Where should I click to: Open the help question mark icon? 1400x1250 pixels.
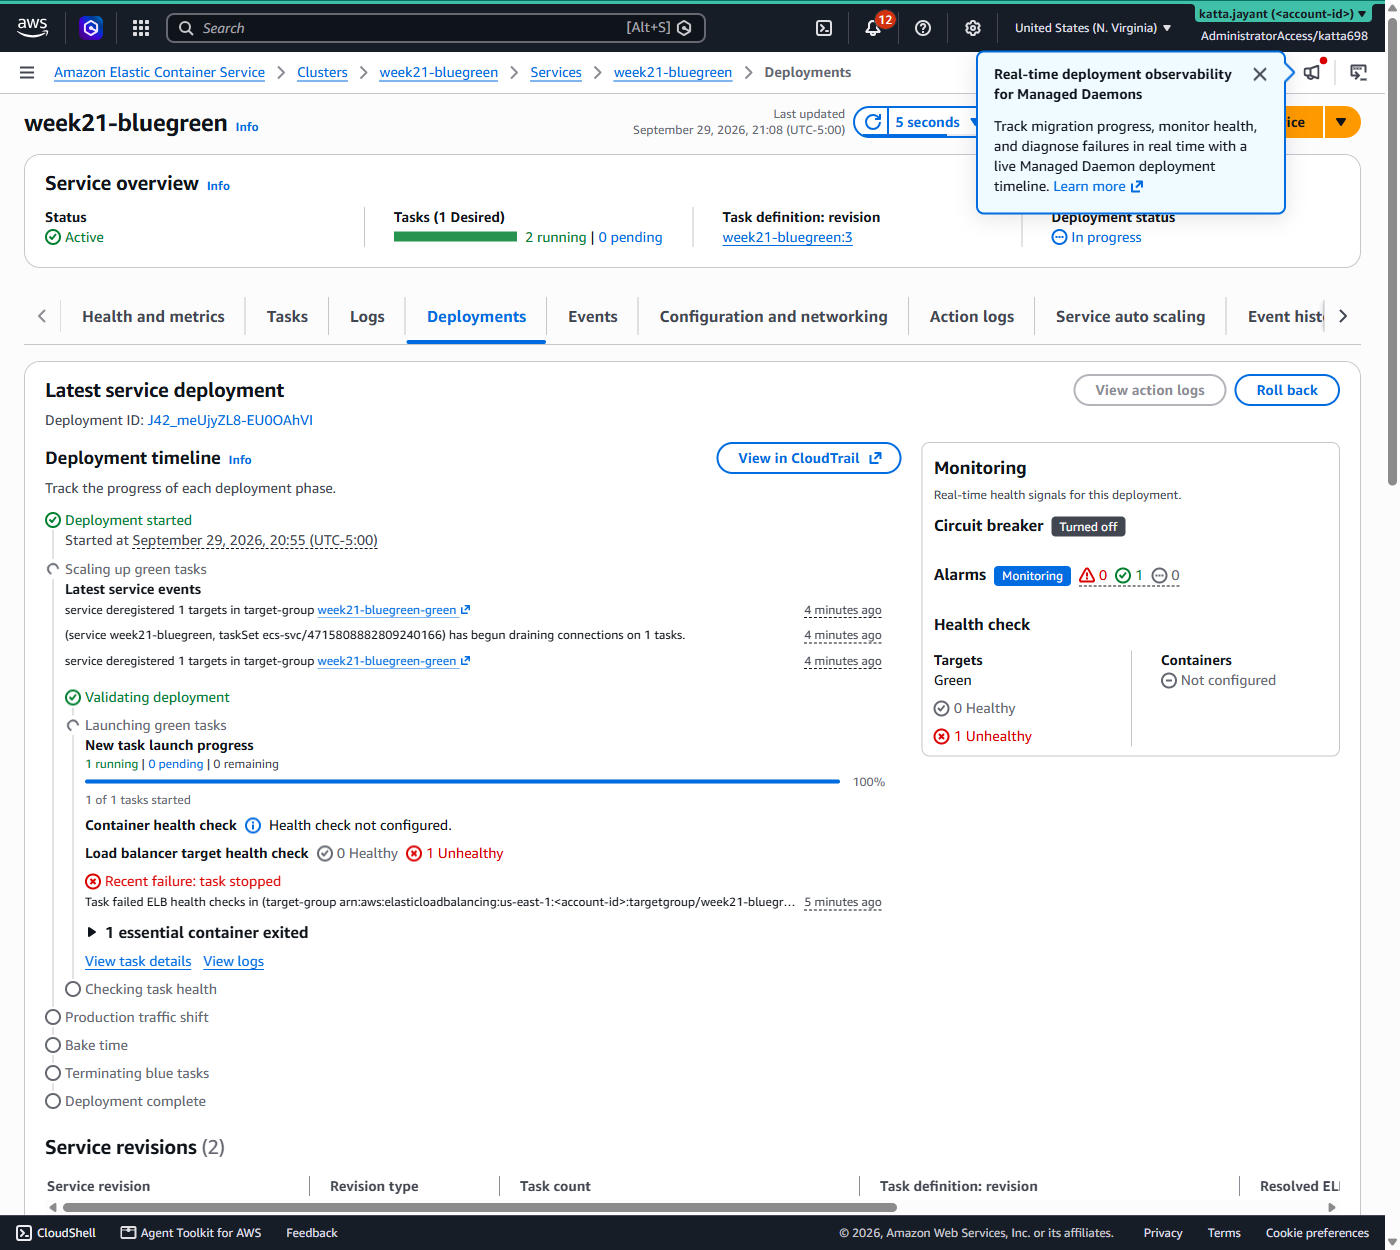pyautogui.click(x=923, y=28)
